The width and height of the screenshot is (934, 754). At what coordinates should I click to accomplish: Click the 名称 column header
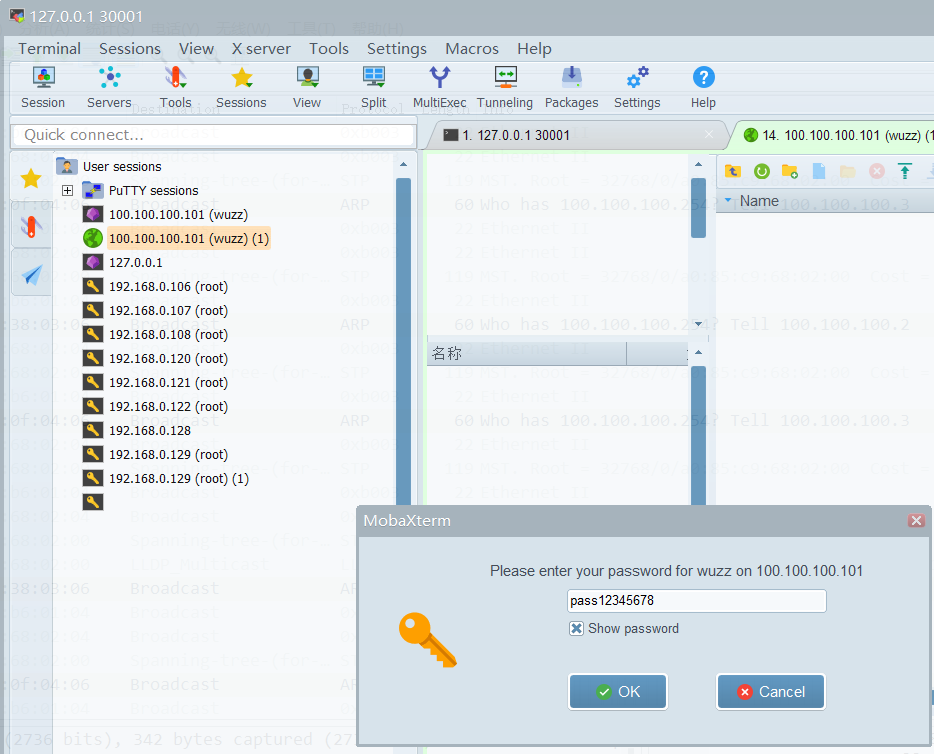pos(527,354)
